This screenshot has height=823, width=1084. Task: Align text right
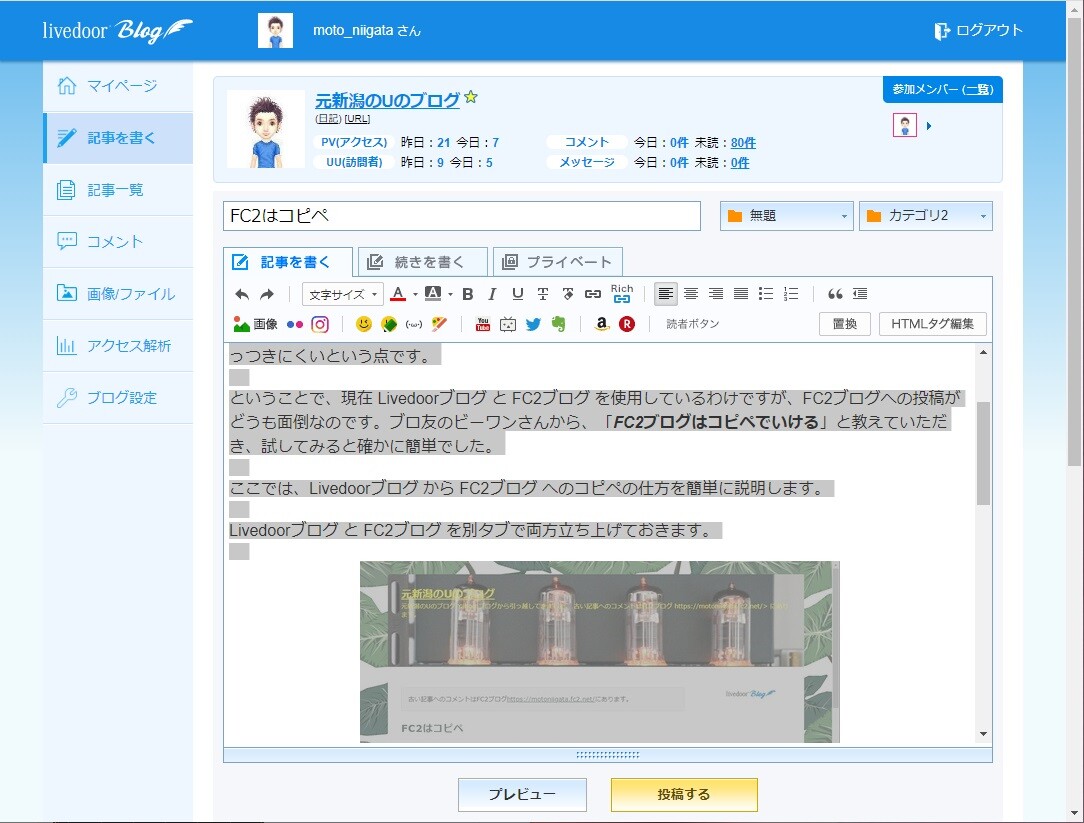pos(716,294)
